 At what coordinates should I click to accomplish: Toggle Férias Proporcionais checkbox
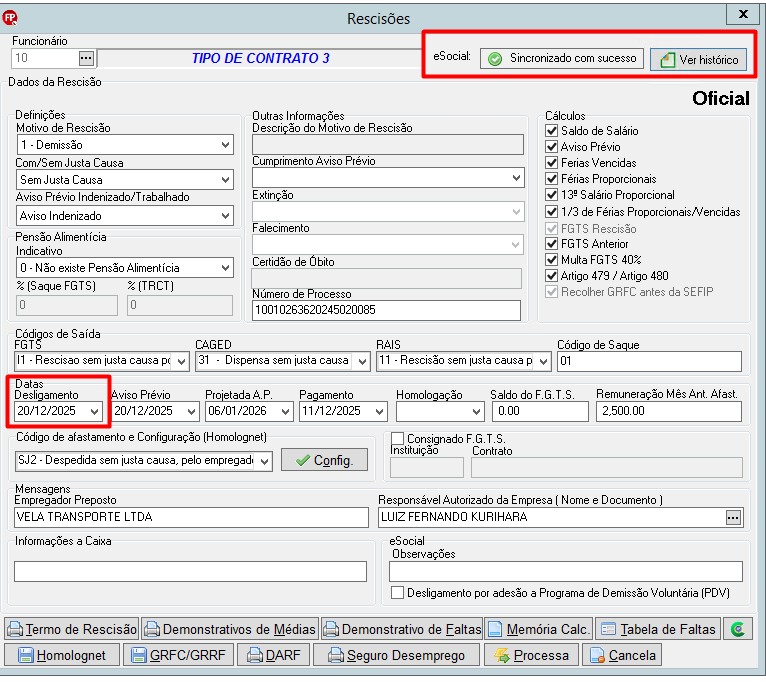(x=552, y=179)
